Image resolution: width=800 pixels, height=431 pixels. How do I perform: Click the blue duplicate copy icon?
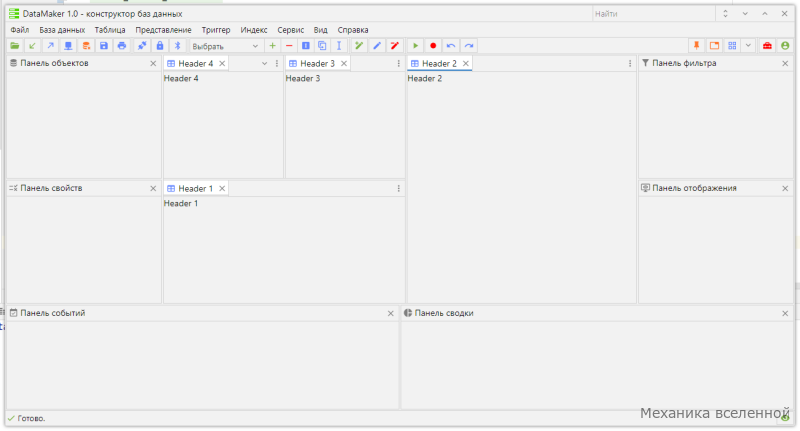[x=322, y=46]
